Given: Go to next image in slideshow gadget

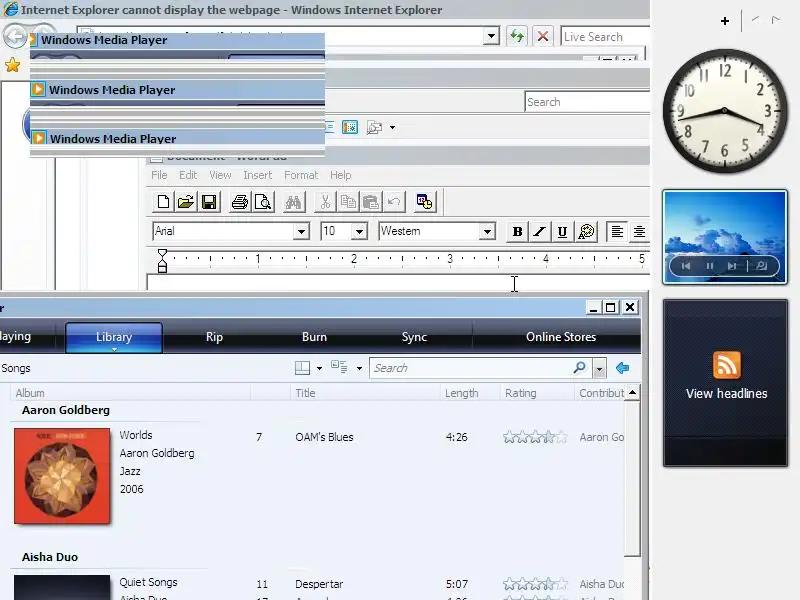Looking at the screenshot, I should pyautogui.click(x=732, y=266).
